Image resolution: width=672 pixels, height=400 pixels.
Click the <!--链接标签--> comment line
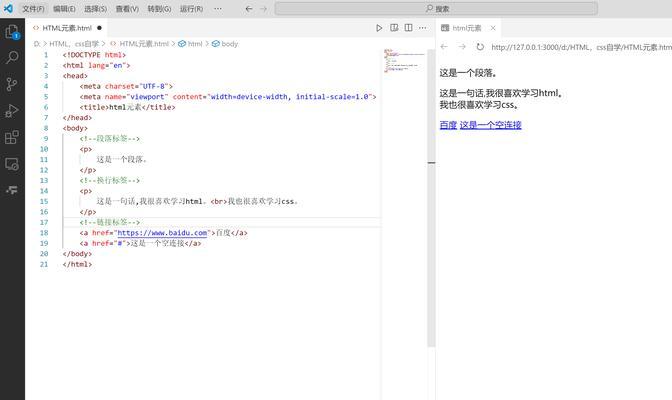click(109, 222)
